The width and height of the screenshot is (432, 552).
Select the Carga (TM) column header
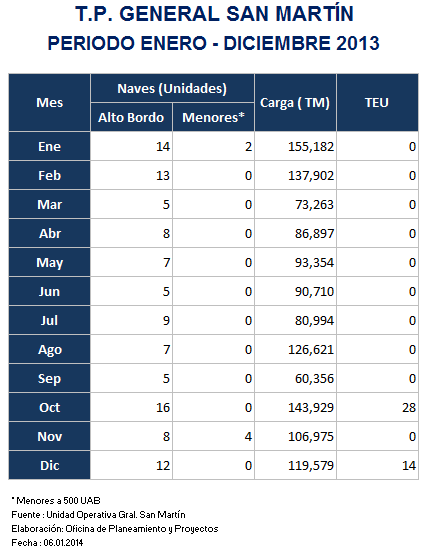click(295, 102)
